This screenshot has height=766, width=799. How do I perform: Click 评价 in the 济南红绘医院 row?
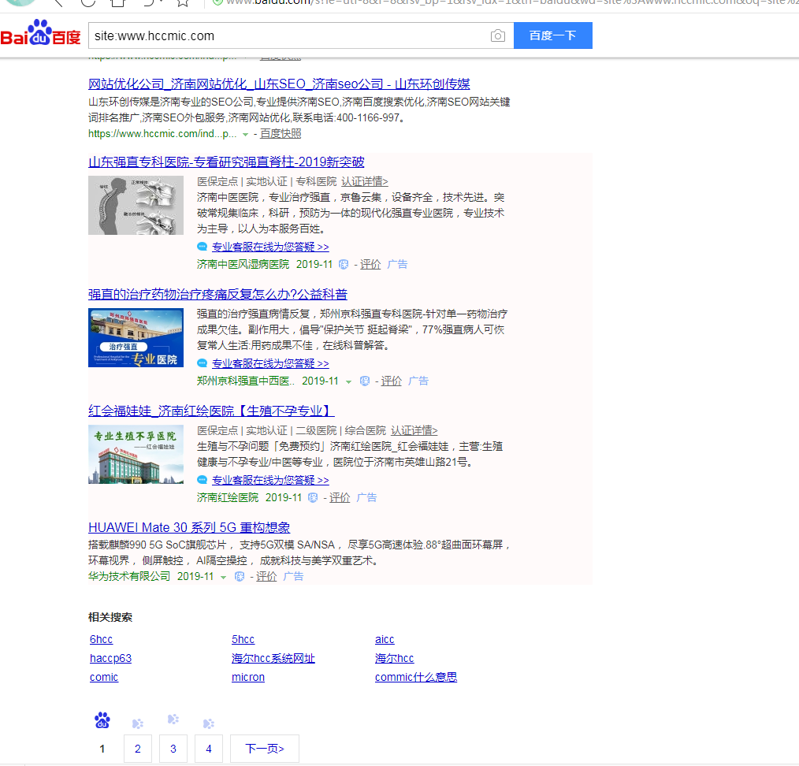(x=339, y=497)
